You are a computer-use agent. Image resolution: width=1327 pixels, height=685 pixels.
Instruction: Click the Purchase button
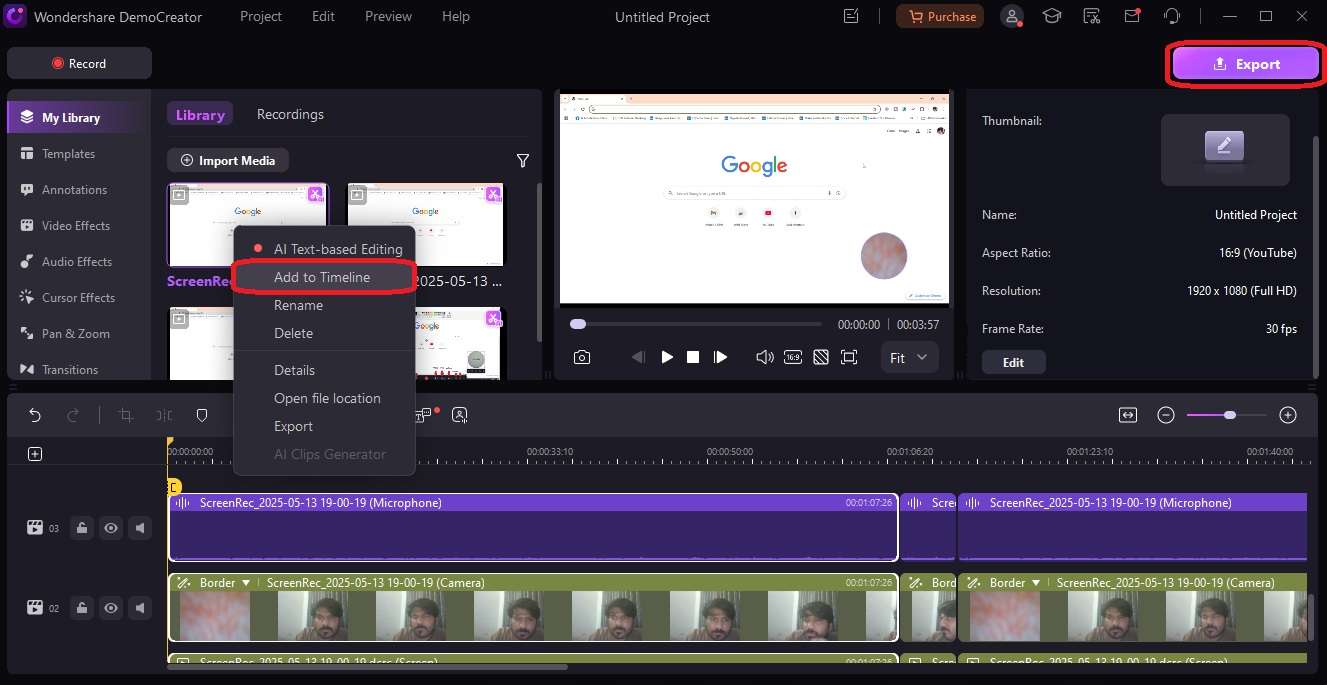tap(940, 16)
